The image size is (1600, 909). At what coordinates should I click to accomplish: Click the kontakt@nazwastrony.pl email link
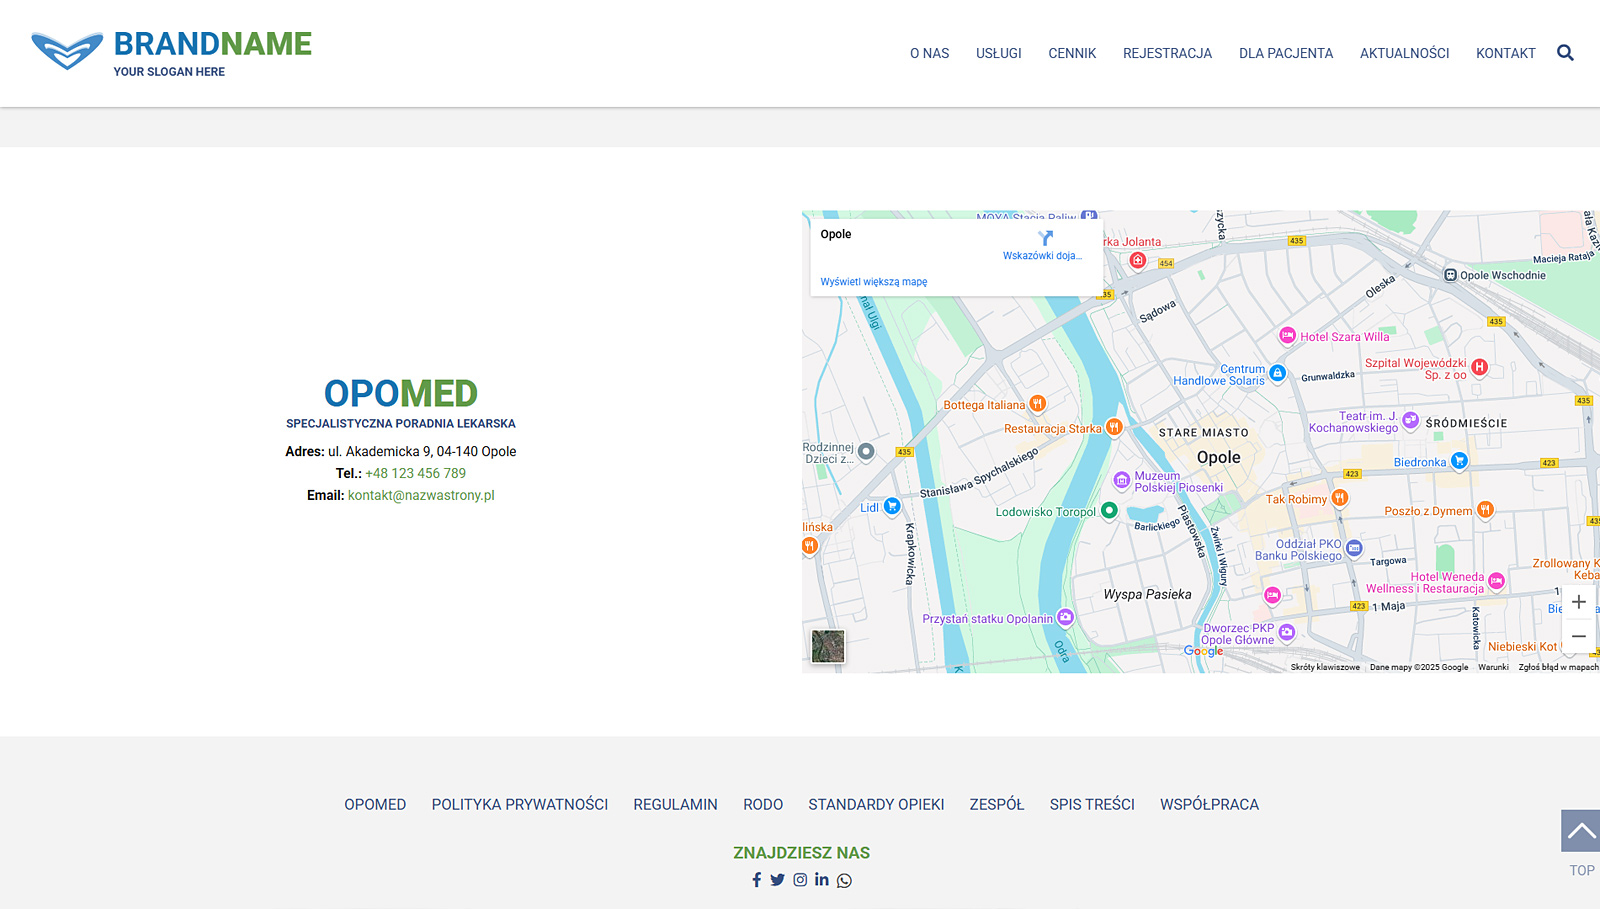[x=421, y=496]
